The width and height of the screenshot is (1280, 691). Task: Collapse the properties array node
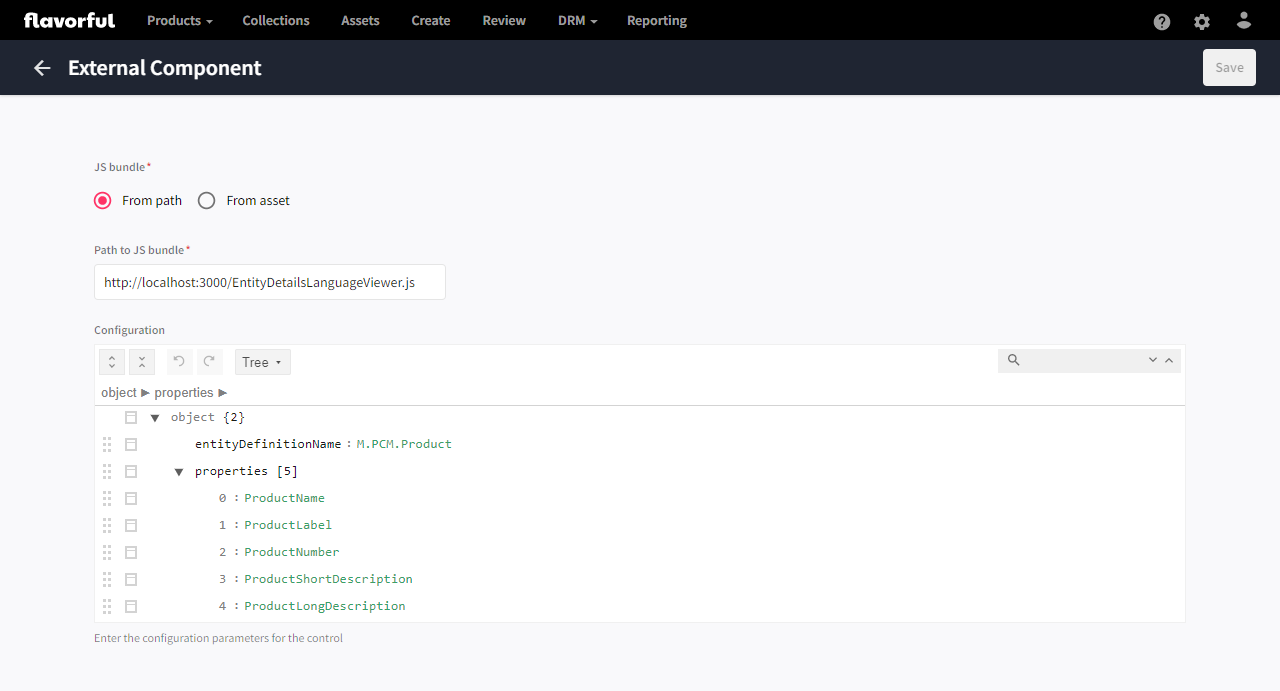pyautogui.click(x=179, y=470)
